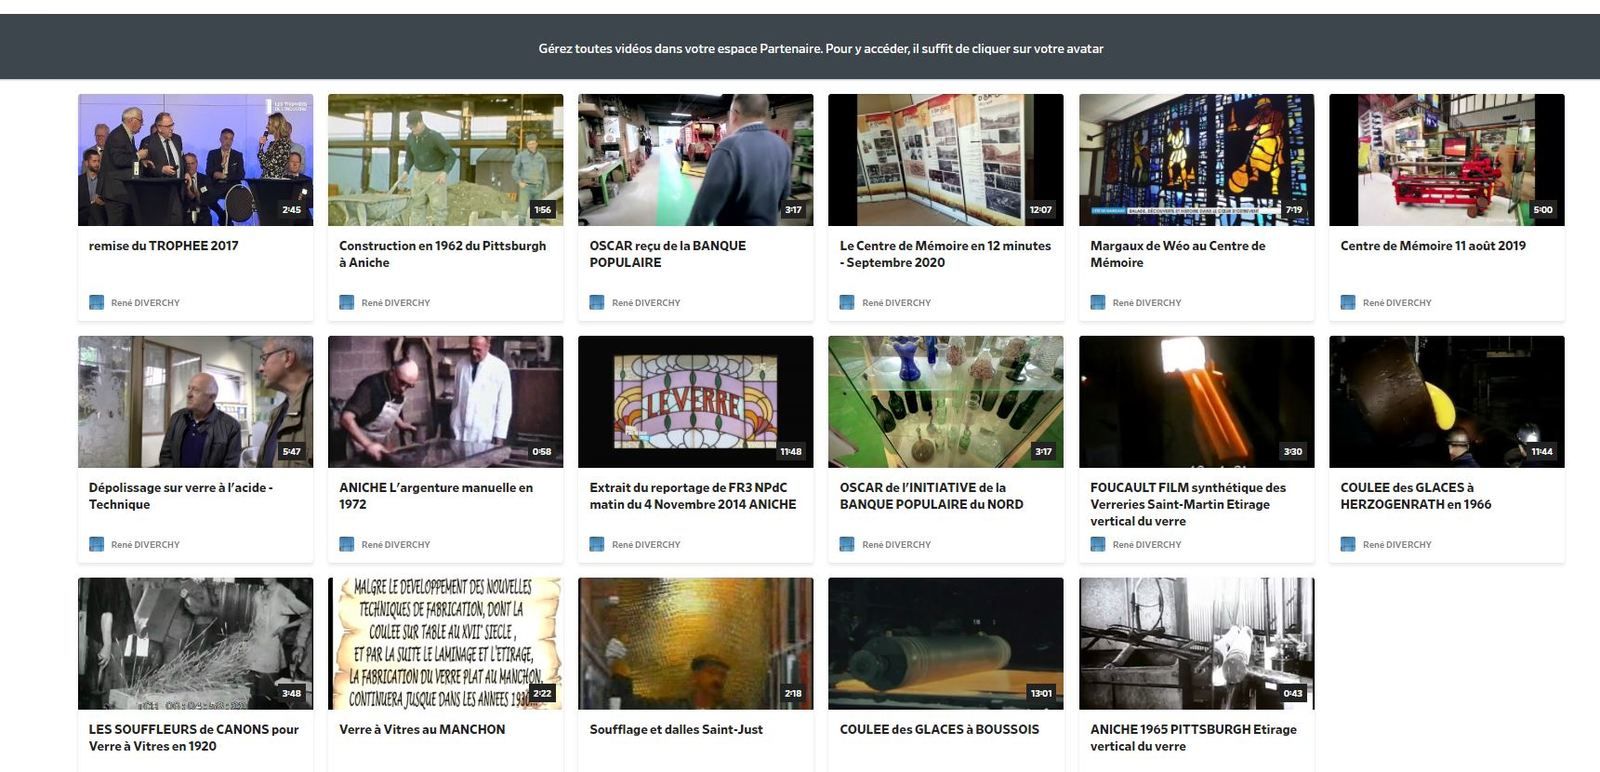Click title 'Soufflage et dalles Saint-Just'
The image size is (1600, 772).
pos(676,730)
